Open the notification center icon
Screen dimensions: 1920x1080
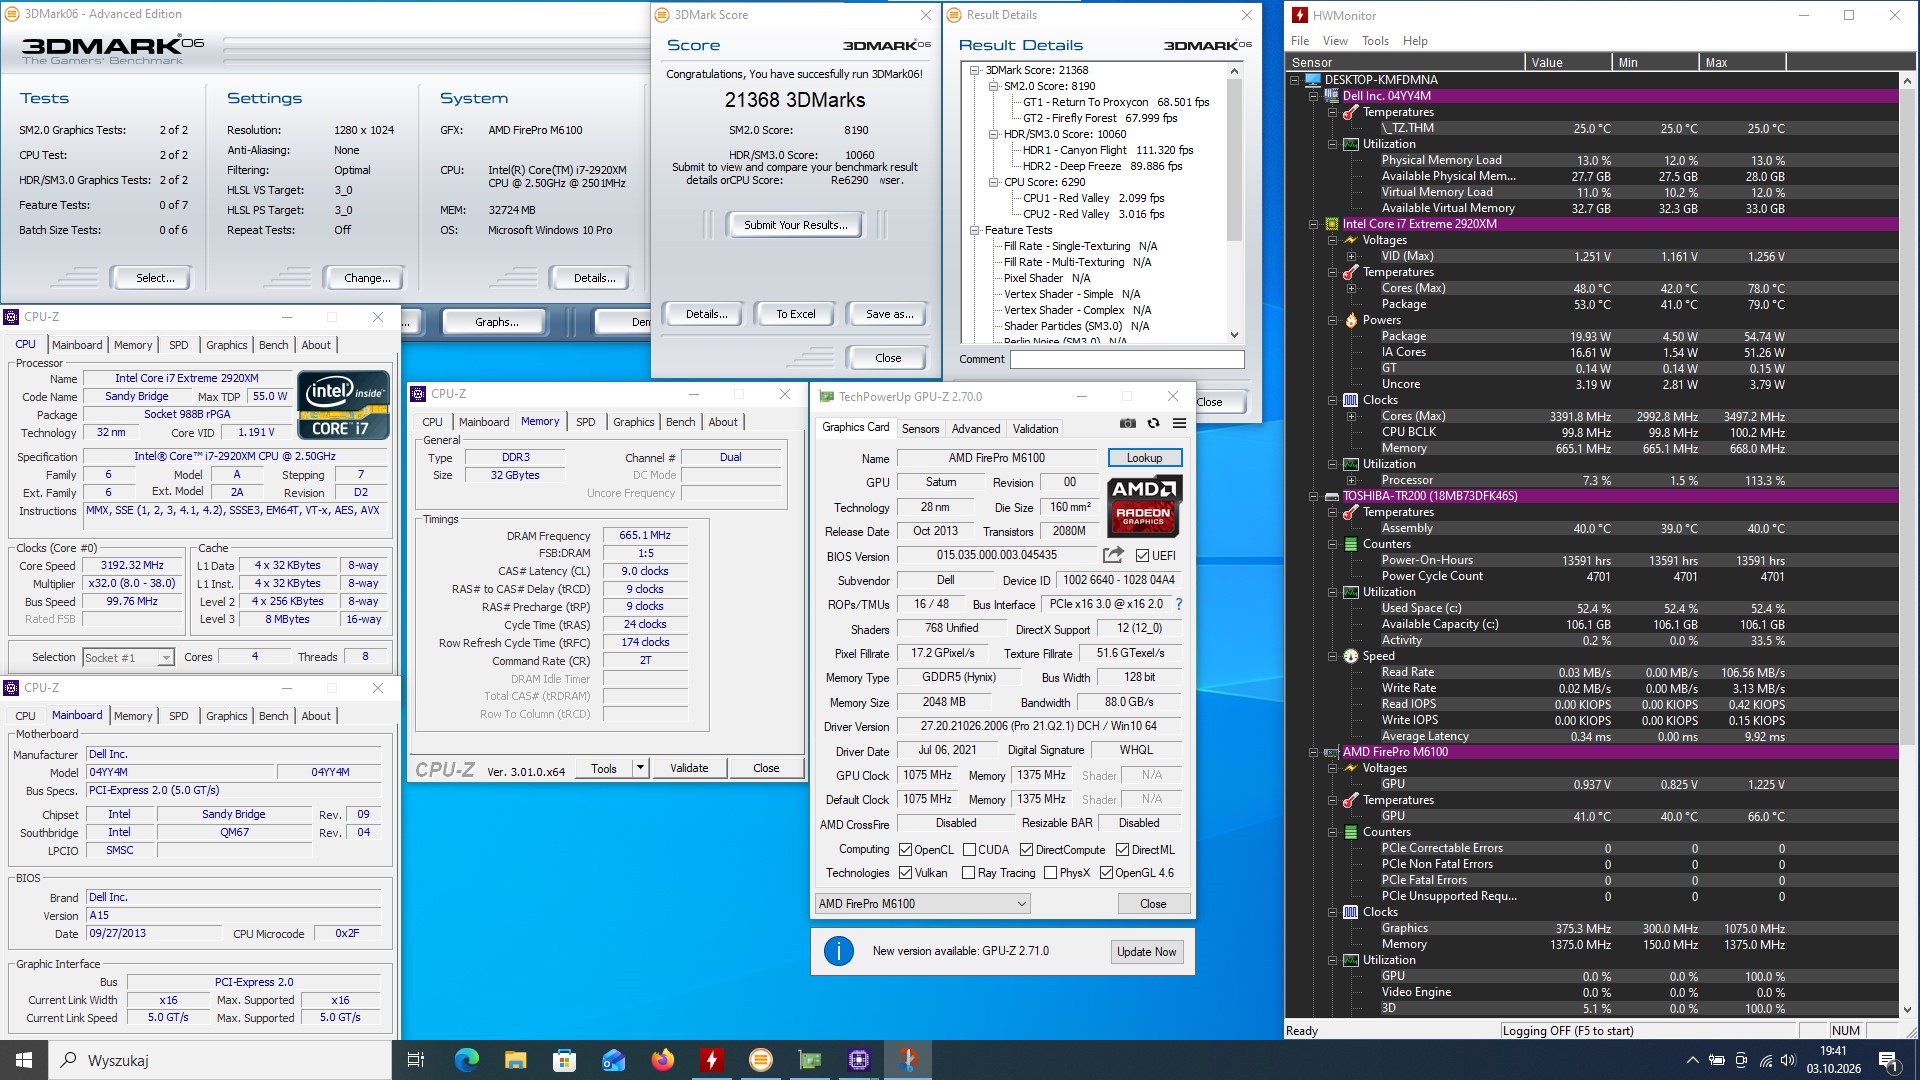[x=1888, y=1060]
